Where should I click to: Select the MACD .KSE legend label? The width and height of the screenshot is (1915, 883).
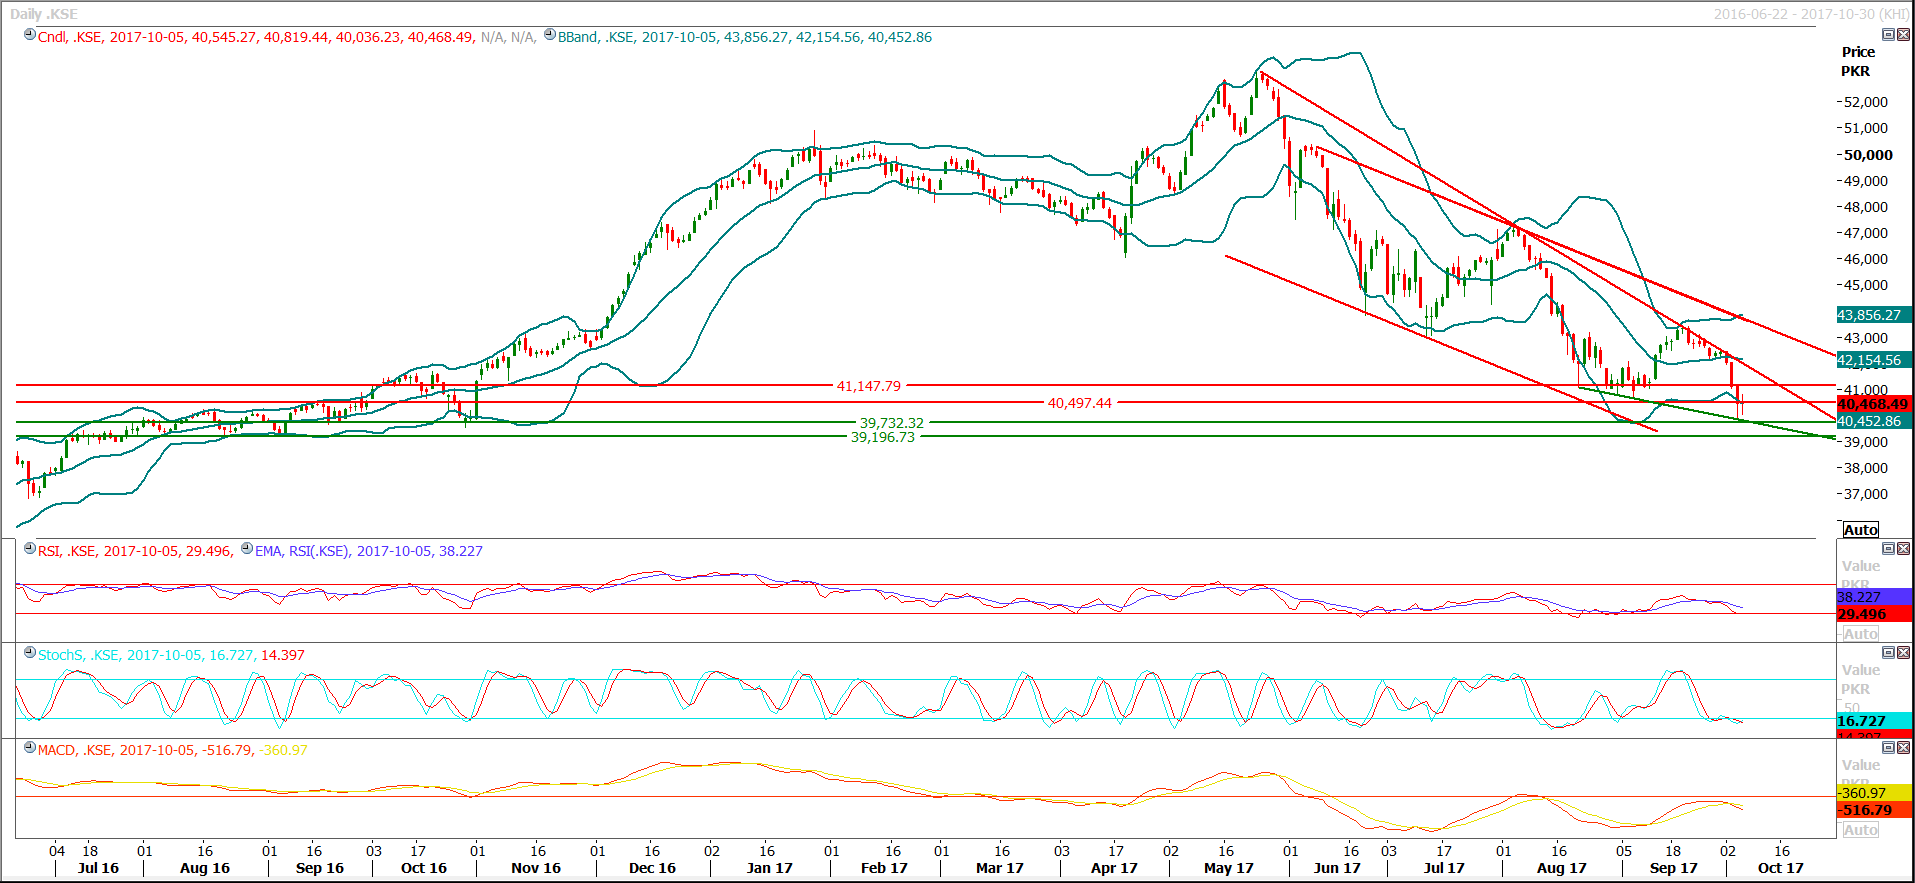pos(172,750)
